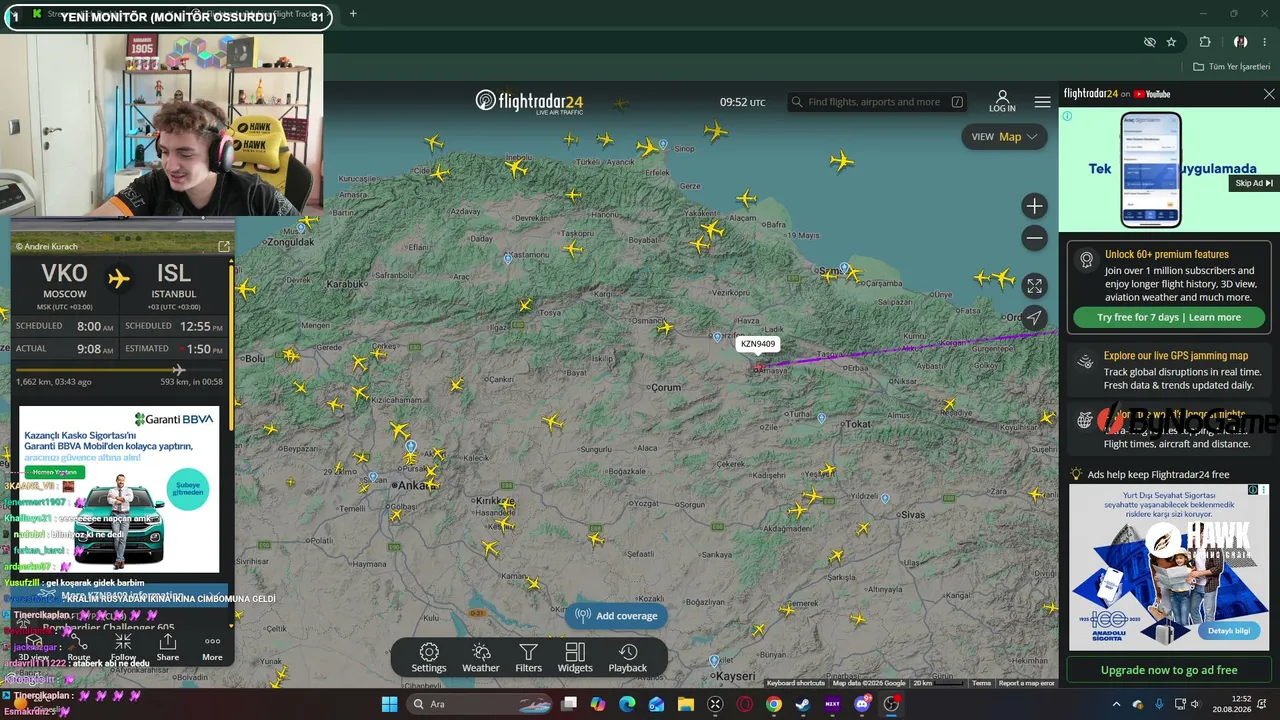Open the photo source link icon

click(x=224, y=246)
